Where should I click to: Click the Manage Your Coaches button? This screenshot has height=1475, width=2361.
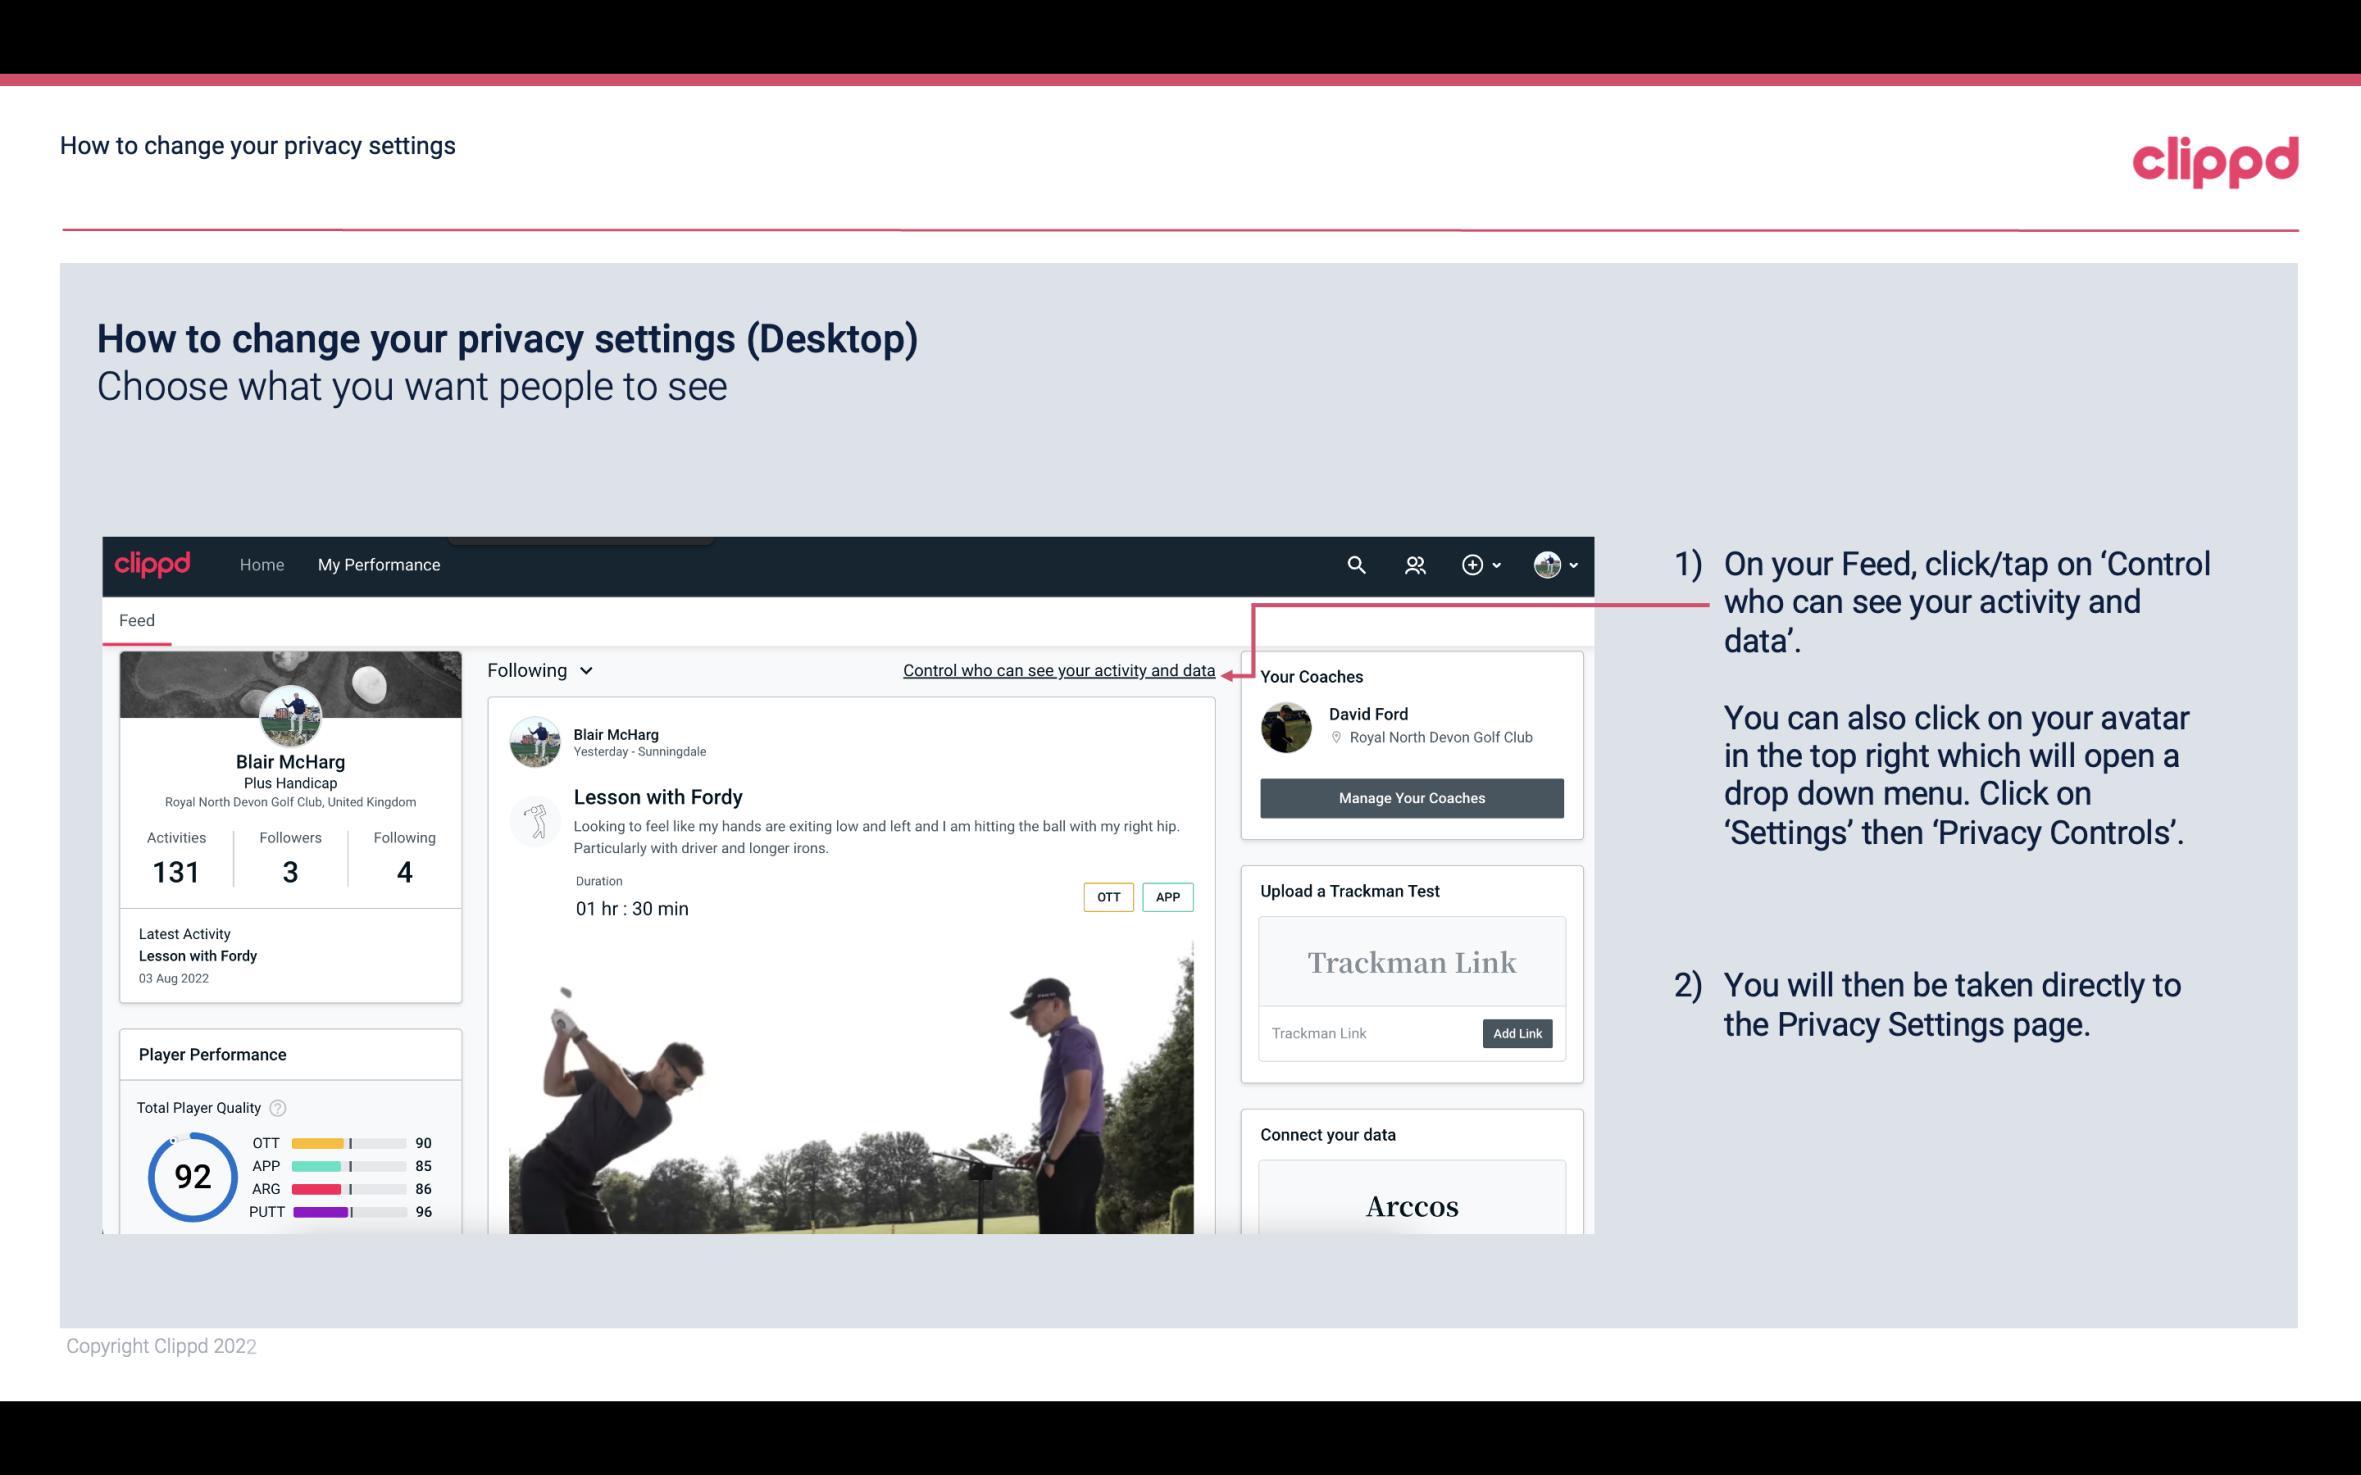tap(1410, 797)
